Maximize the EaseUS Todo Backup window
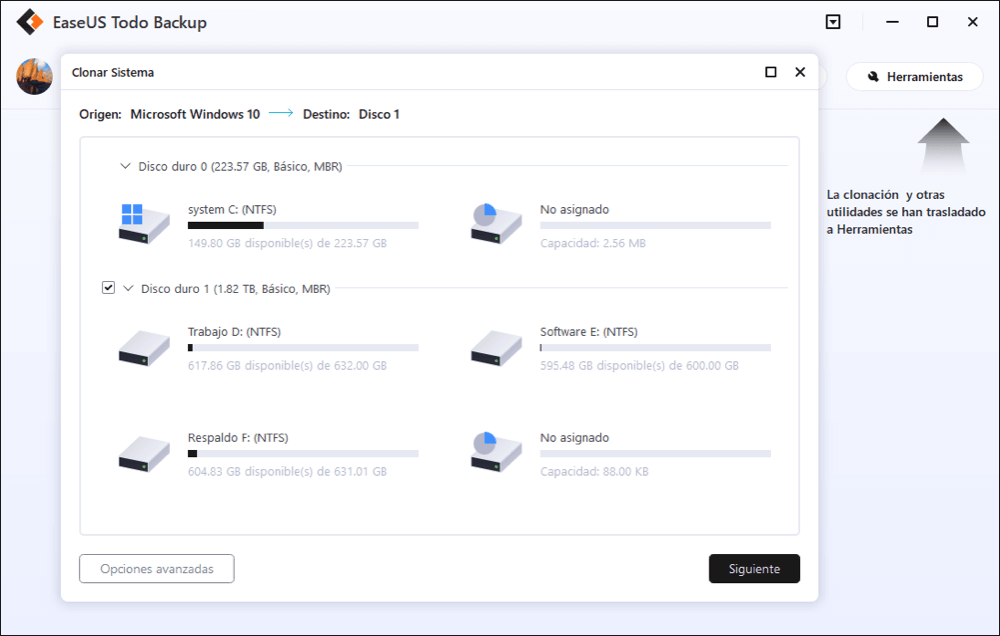The height and width of the screenshot is (636, 1000). coord(932,22)
